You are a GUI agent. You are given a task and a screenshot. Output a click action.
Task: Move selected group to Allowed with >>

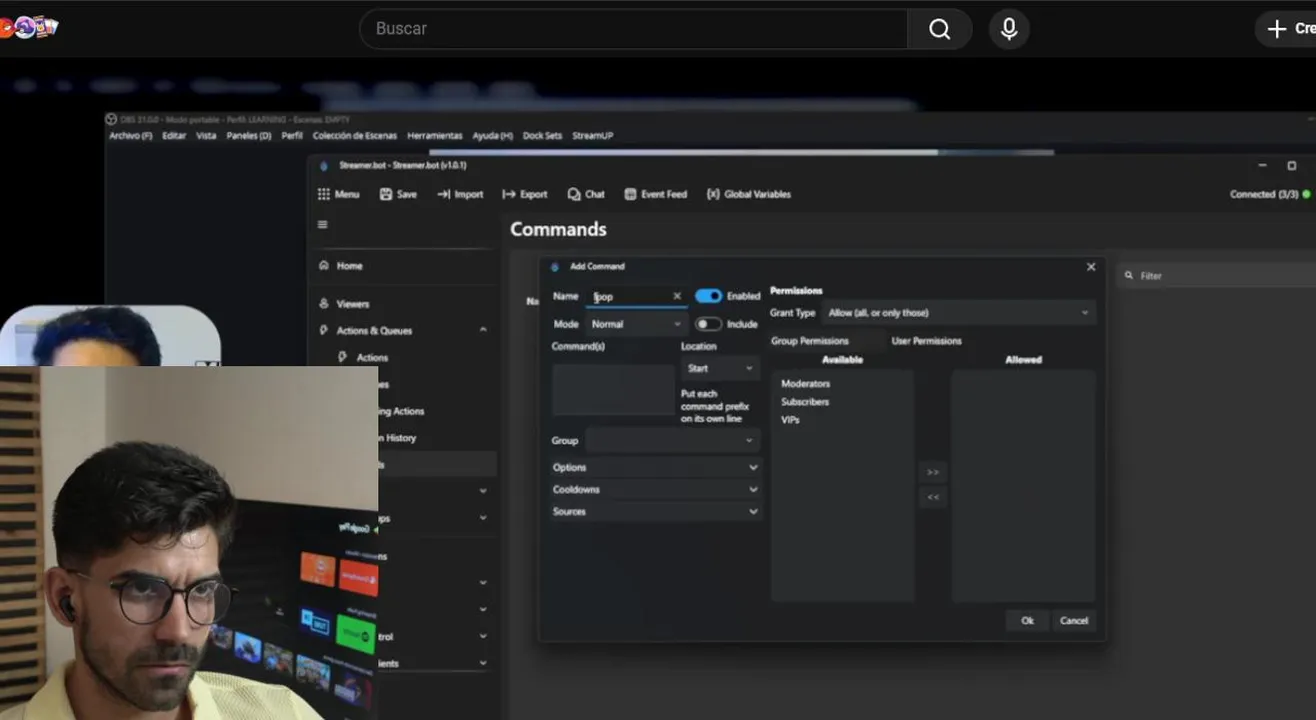click(x=933, y=472)
